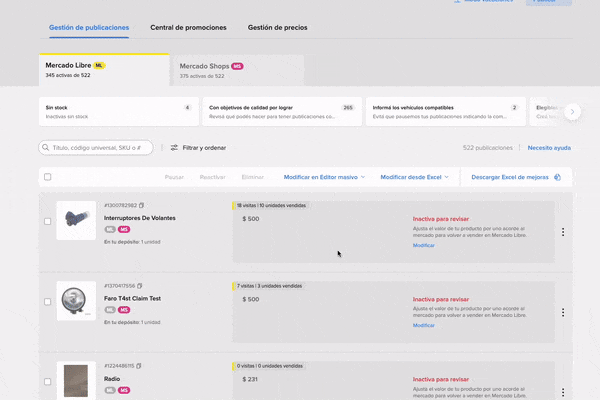Click the Excel download icon
600x400 pixels.
pos(558,177)
